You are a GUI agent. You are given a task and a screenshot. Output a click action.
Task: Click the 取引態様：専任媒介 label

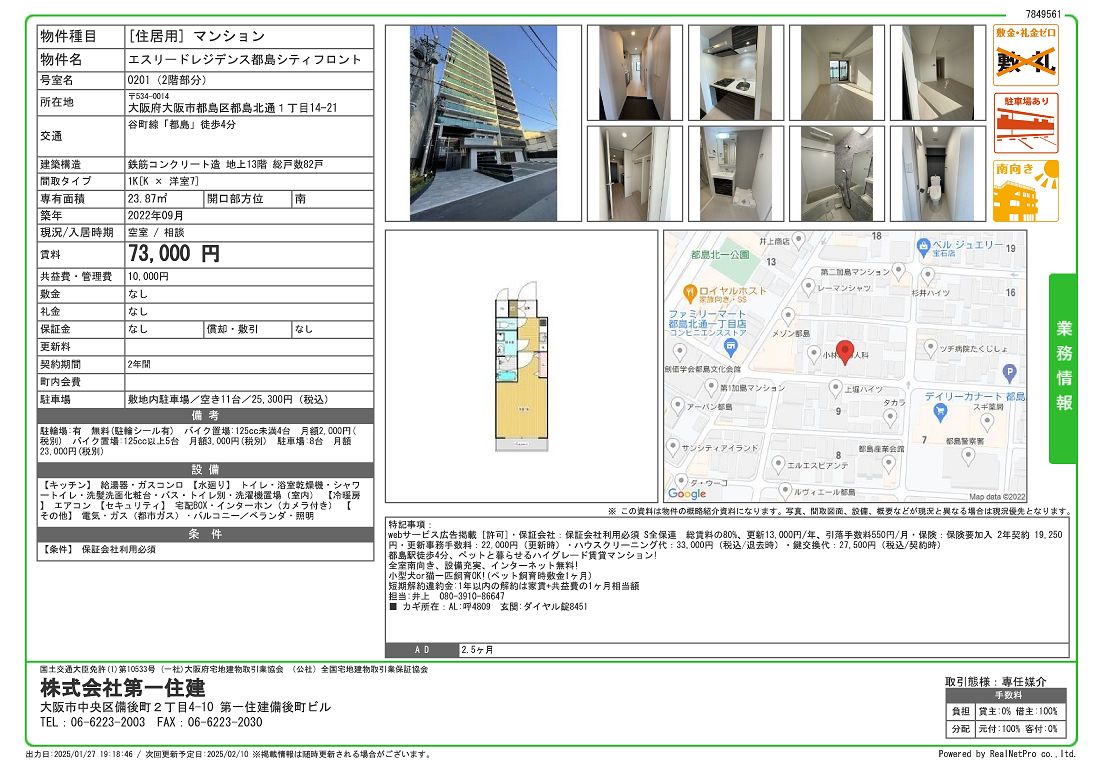(996, 682)
